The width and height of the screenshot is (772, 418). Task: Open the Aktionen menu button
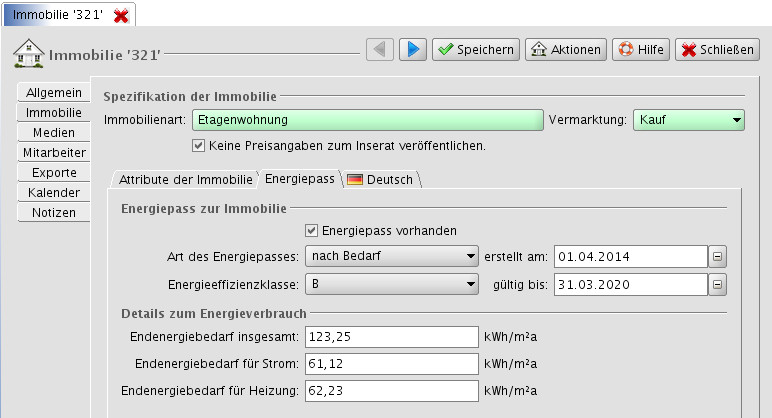pyautogui.click(x=566, y=49)
